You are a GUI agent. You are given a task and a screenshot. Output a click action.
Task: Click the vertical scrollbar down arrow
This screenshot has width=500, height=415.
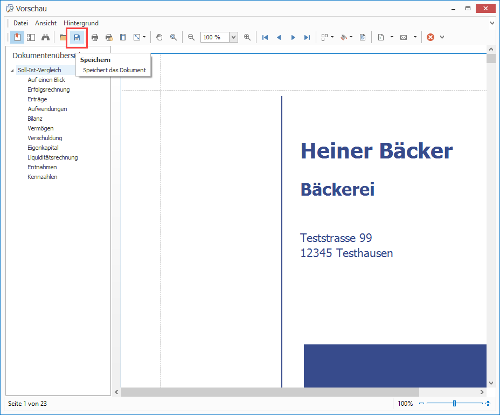point(491,383)
